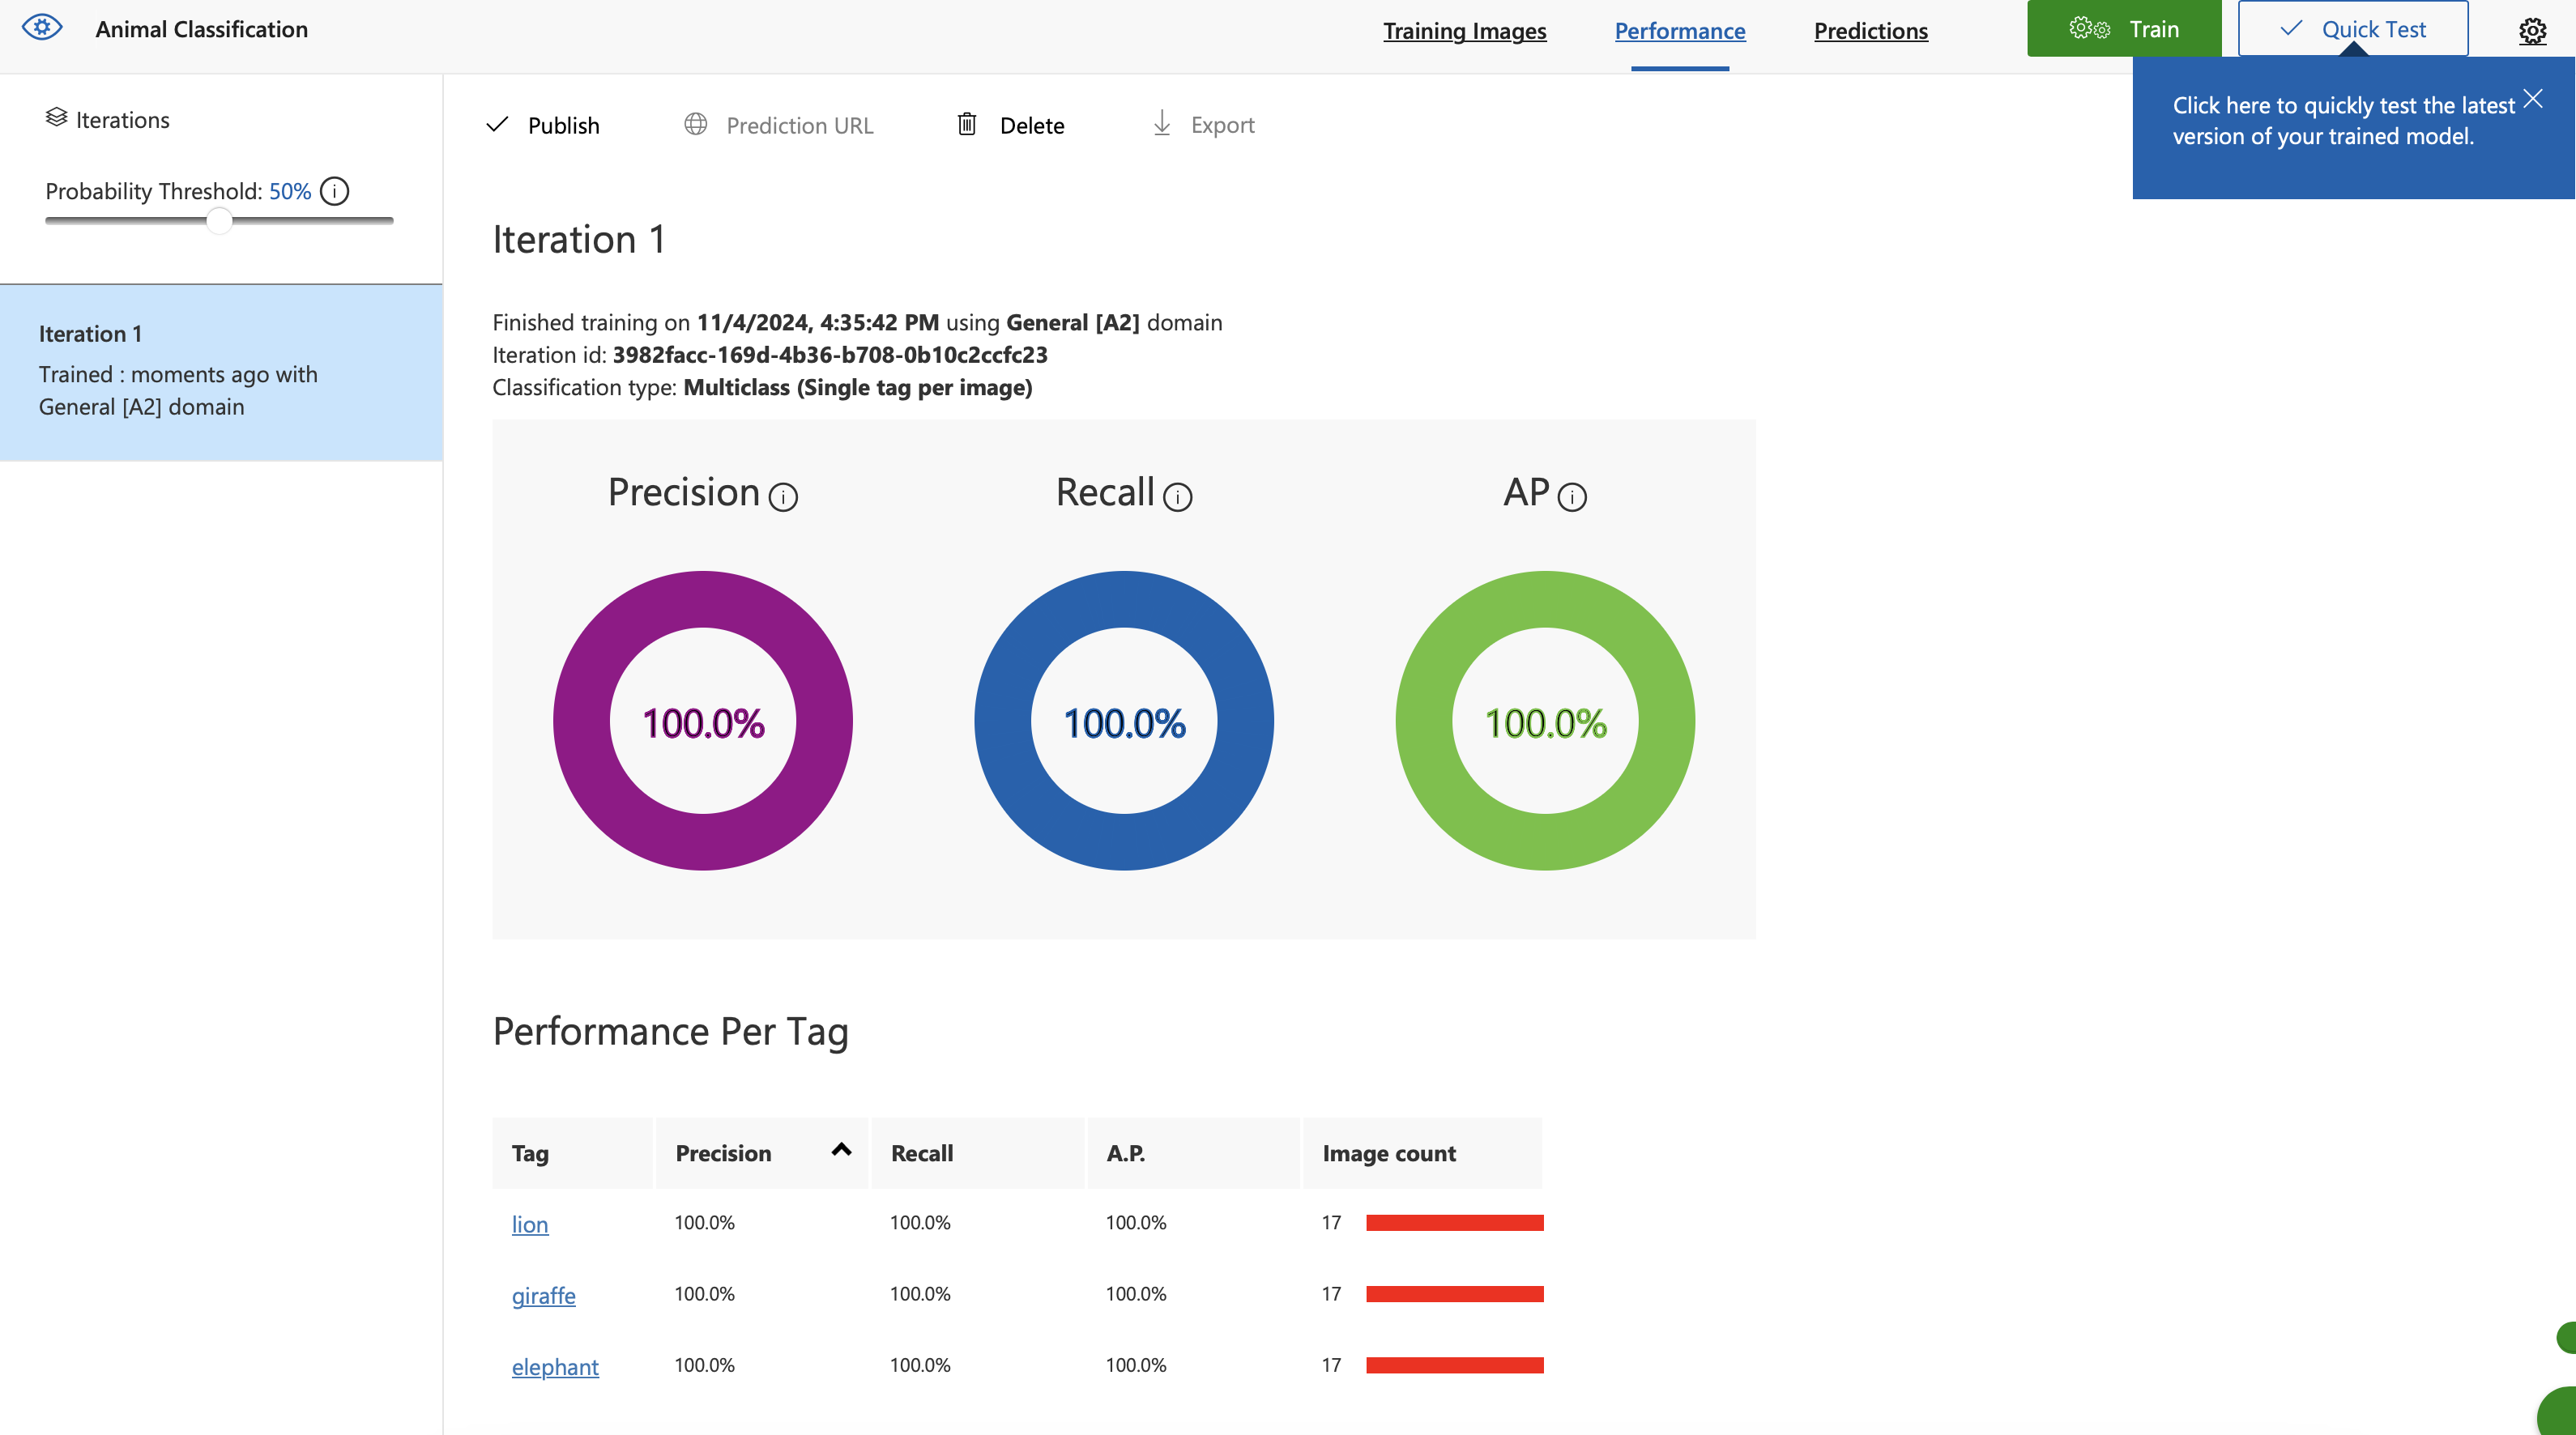Click the Prediction URL globe icon
Image resolution: width=2576 pixels, height=1435 pixels.
point(696,124)
